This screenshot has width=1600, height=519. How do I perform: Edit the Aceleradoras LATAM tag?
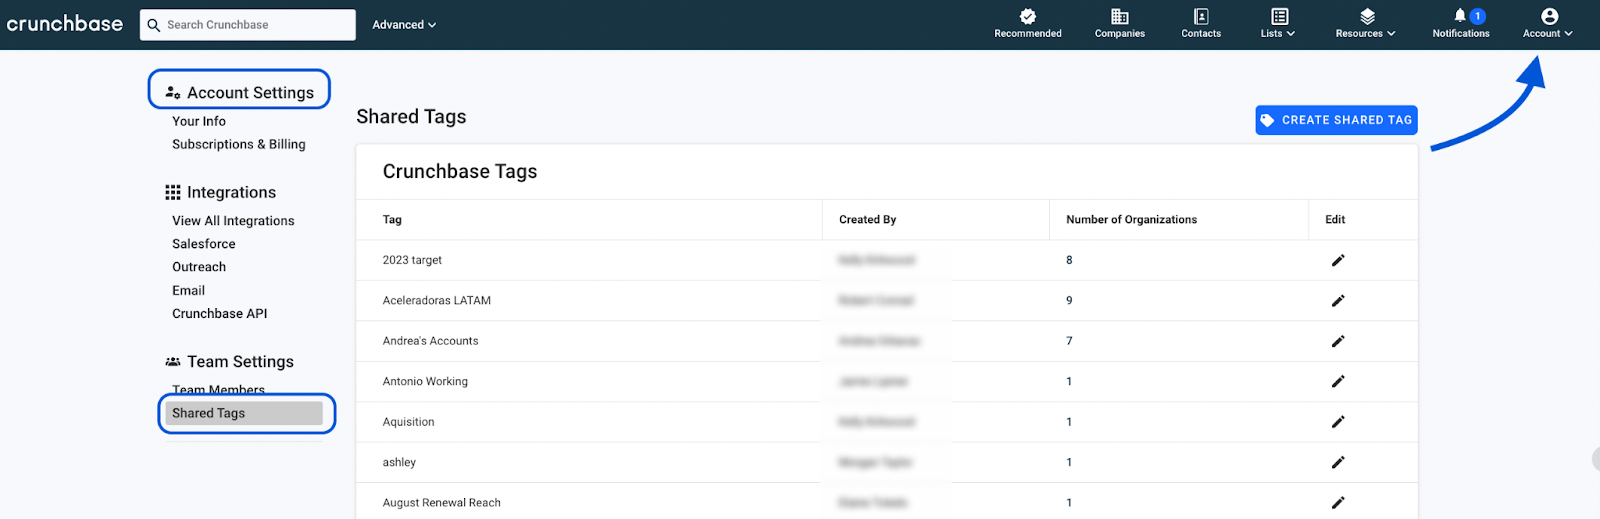(1338, 300)
